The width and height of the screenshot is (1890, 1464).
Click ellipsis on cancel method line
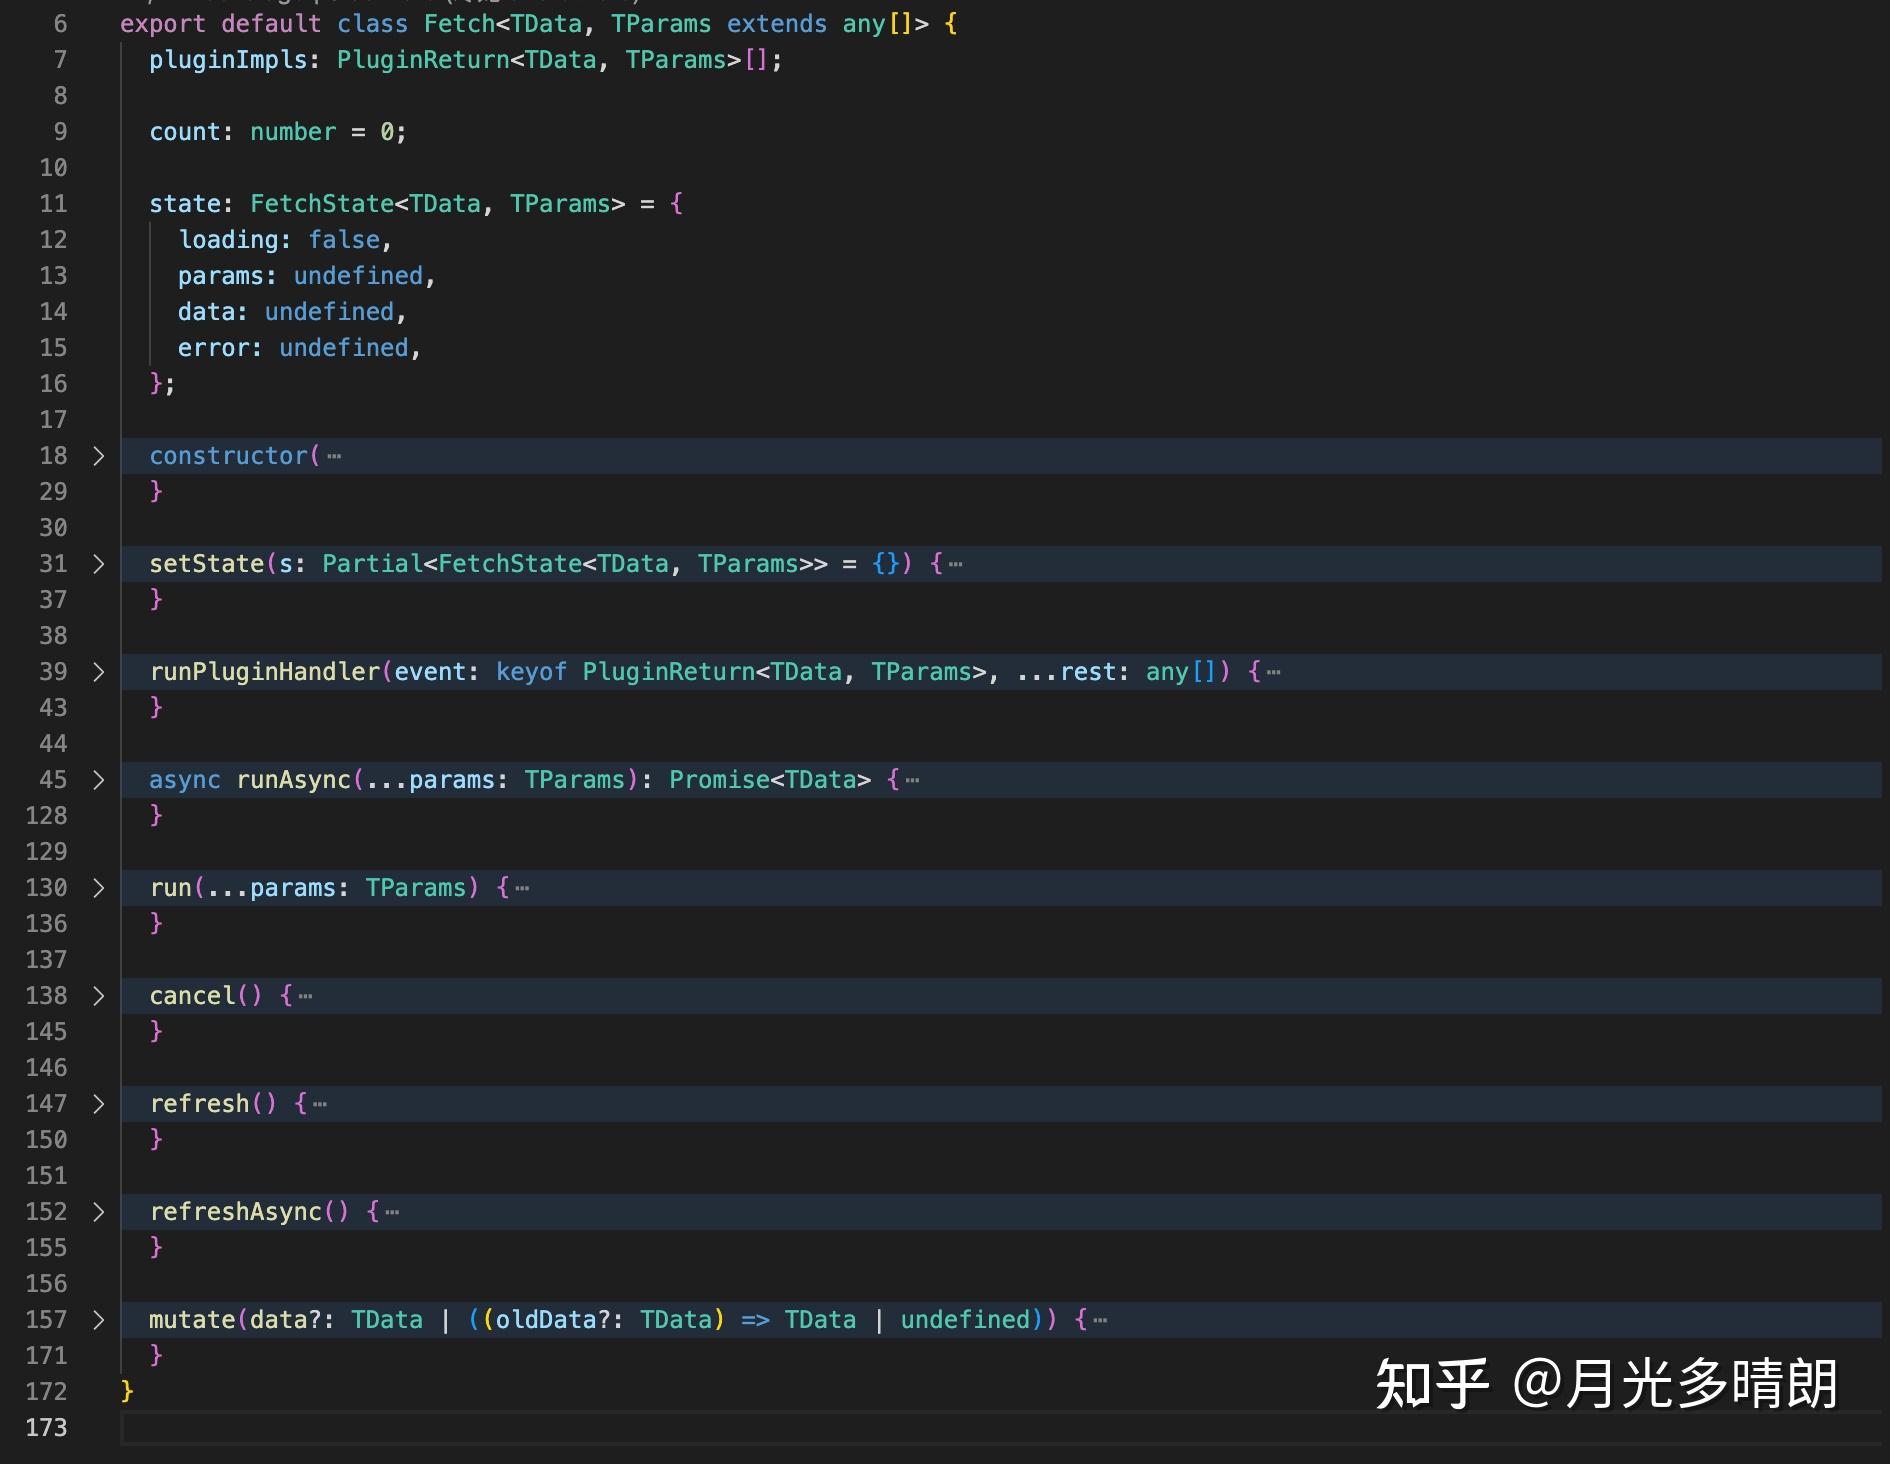point(305,996)
